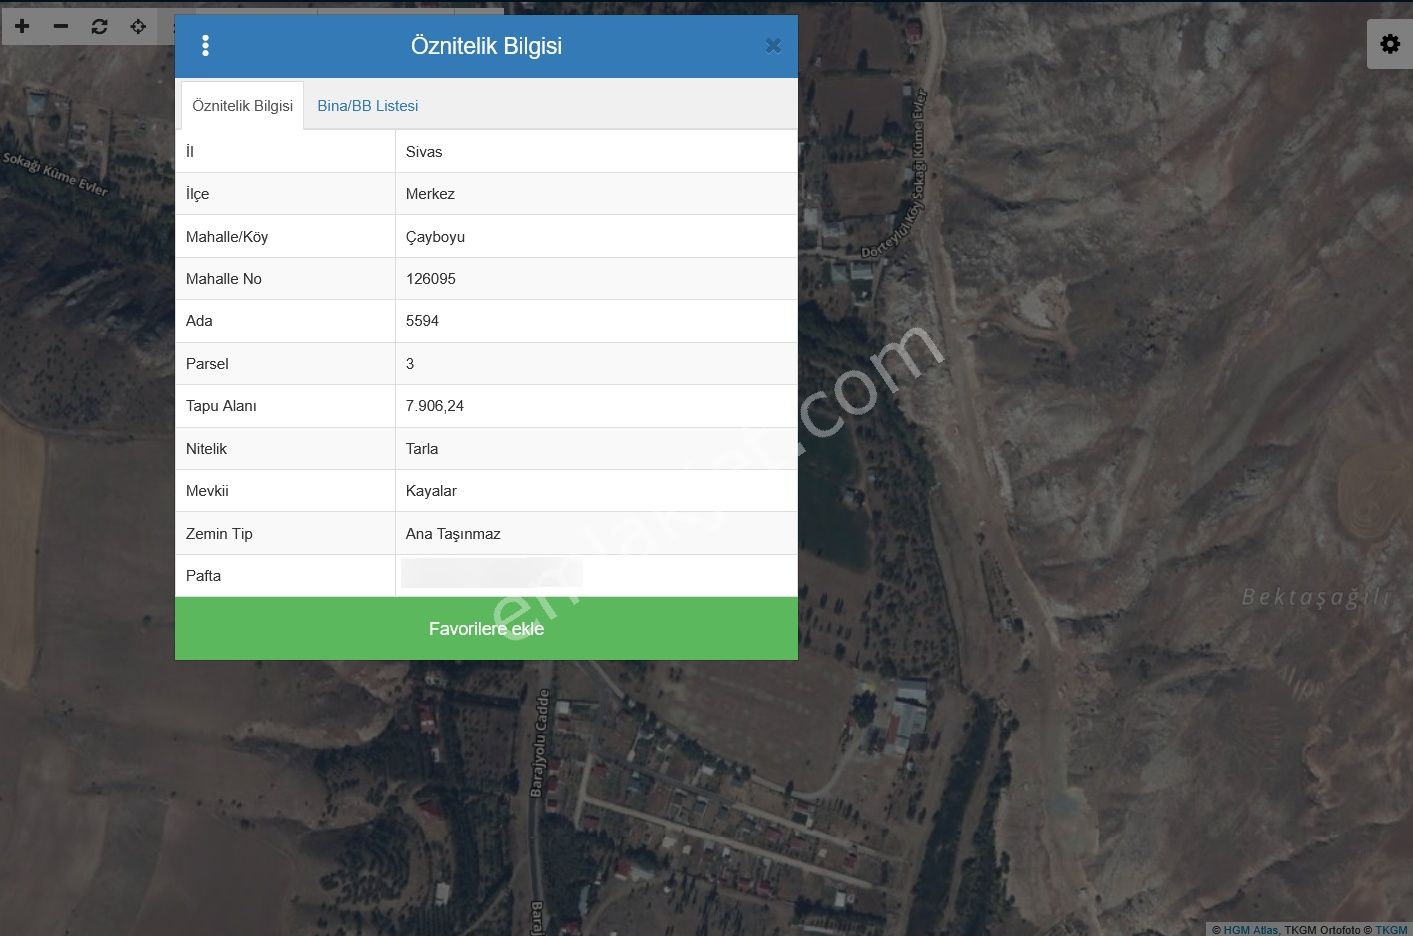
Task: Switch to Bina/BB Listesi tab
Action: click(367, 106)
